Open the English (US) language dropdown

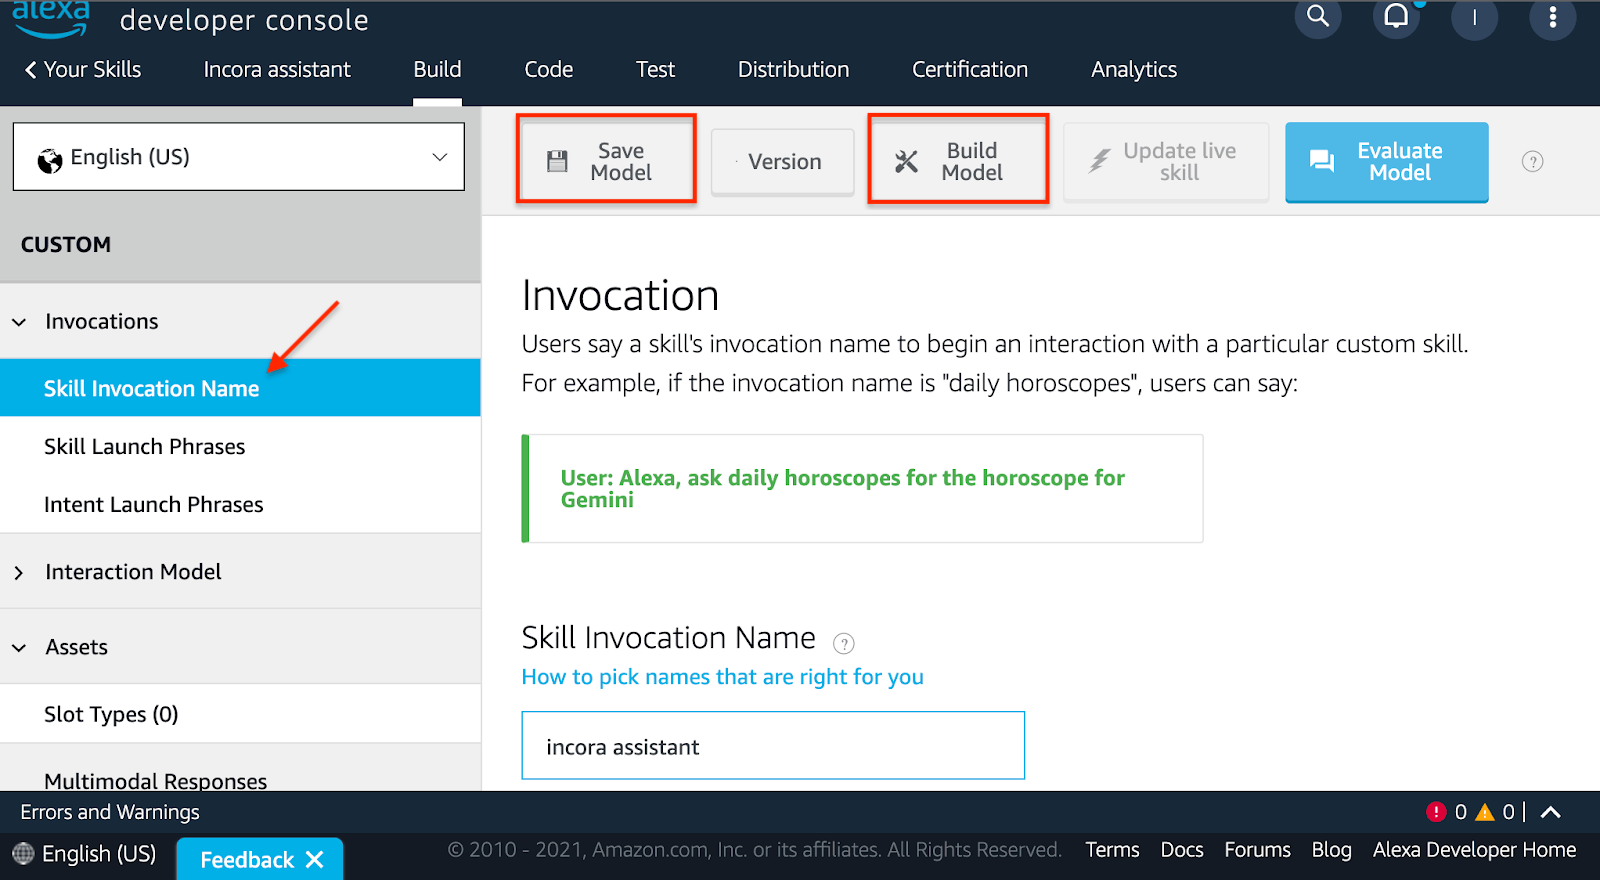pos(239,157)
